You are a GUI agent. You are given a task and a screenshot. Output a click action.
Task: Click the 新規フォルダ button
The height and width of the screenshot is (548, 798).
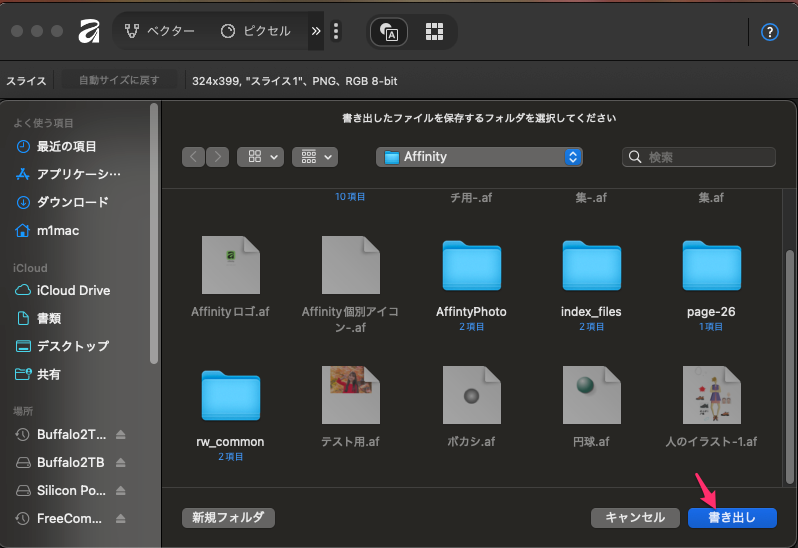click(x=228, y=517)
